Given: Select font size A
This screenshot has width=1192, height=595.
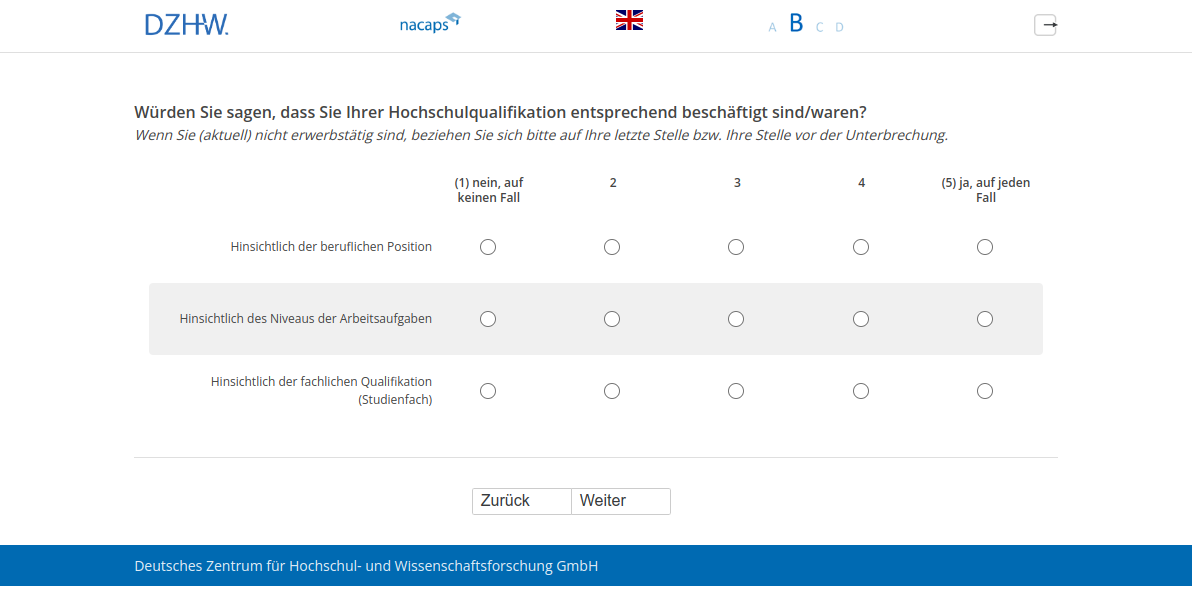Looking at the screenshot, I should pyautogui.click(x=772, y=27).
